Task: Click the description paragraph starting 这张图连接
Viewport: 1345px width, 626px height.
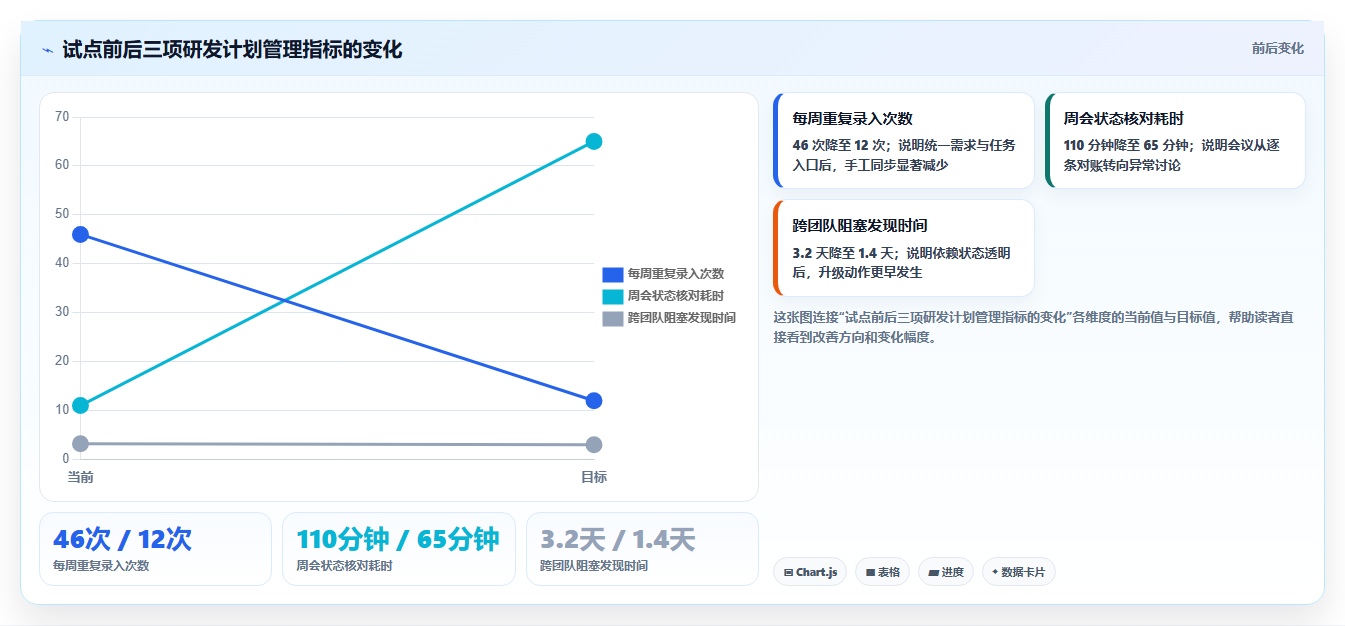Action: pos(1033,327)
